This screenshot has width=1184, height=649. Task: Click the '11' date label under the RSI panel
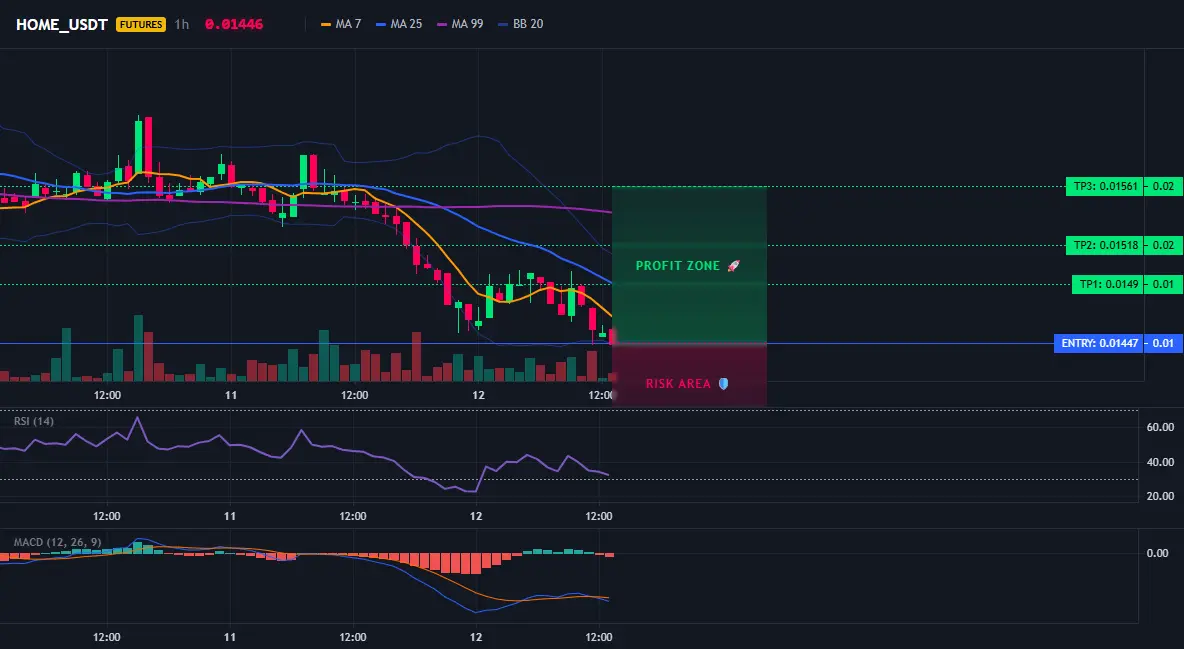pyautogui.click(x=230, y=516)
